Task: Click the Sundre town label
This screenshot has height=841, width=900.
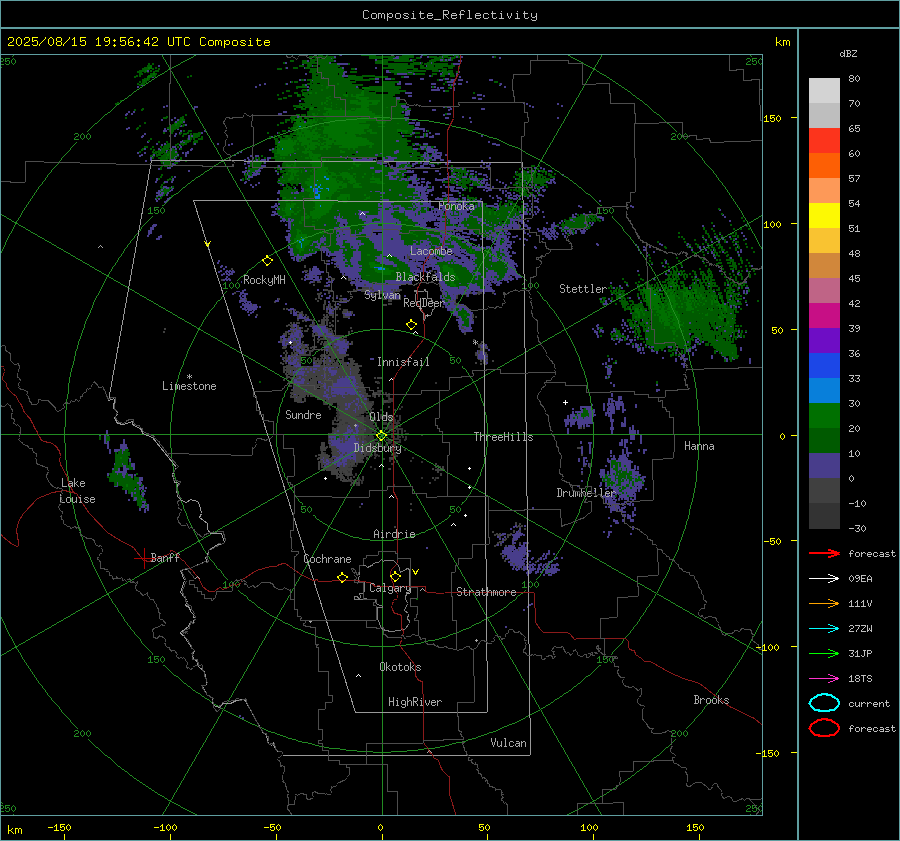Action: click(303, 415)
